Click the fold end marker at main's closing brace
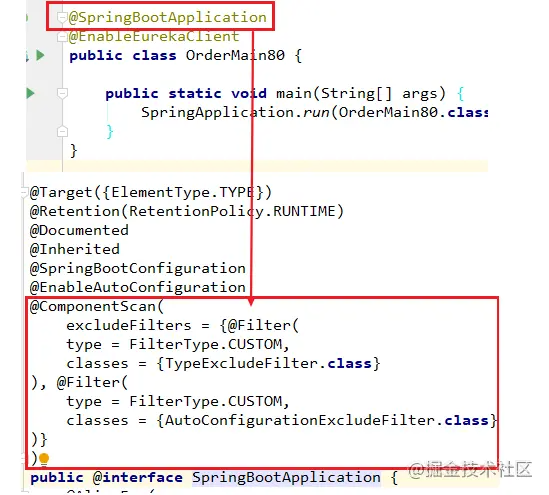Screen dimensions: 549x495 [x=62, y=132]
